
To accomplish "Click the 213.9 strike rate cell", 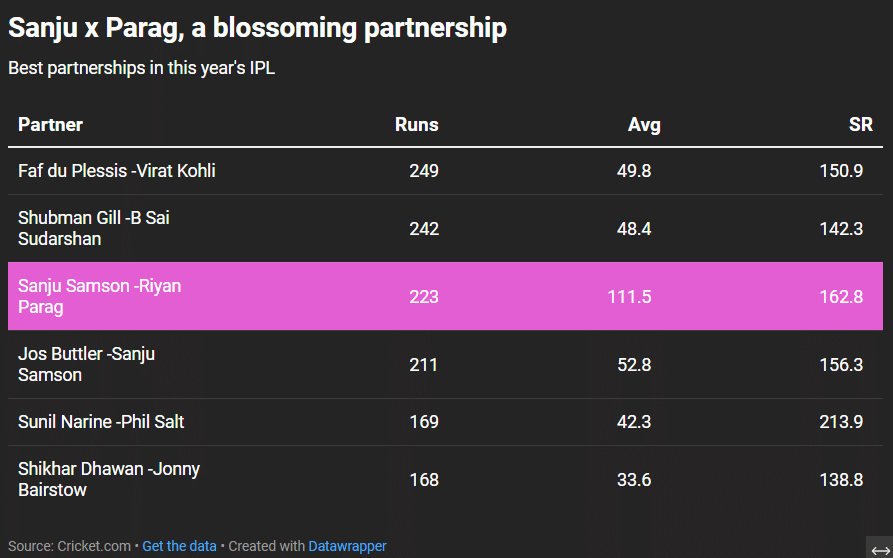I will tap(841, 422).
